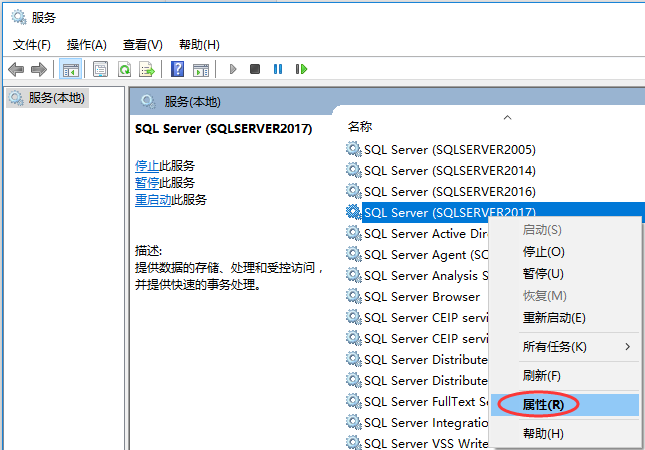Click the Services gear icon in title bar
The width and height of the screenshot is (645, 450).
click(x=19, y=17)
